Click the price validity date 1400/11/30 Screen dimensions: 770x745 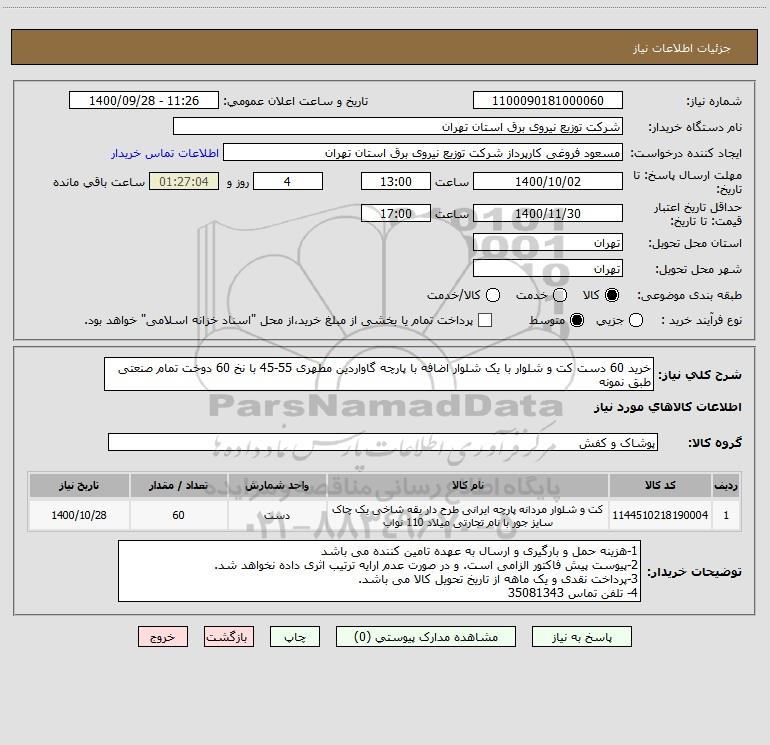click(x=548, y=213)
